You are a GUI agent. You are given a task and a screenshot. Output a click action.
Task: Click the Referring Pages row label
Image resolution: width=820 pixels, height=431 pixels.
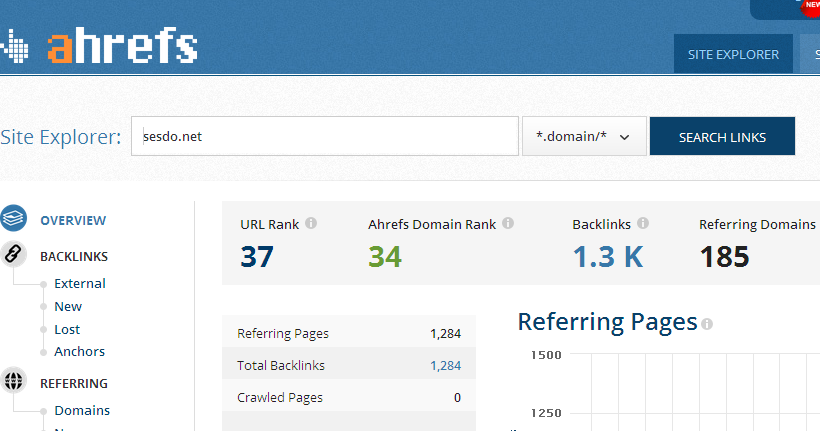pyautogui.click(x=283, y=334)
